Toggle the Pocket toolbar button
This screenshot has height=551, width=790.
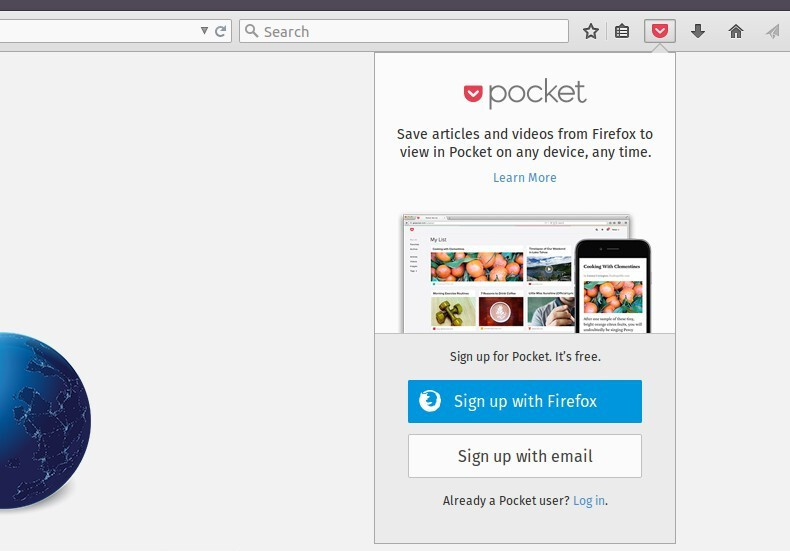pos(660,31)
